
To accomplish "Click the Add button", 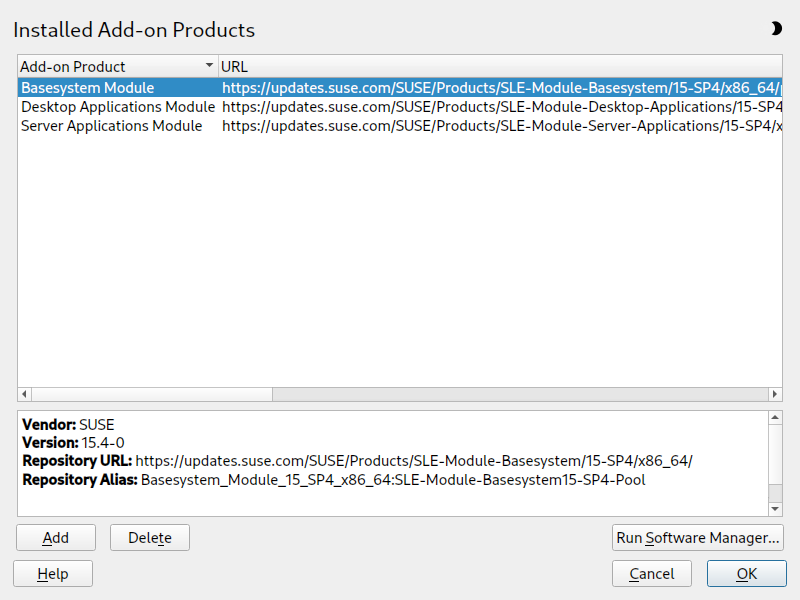I will pos(56,538).
